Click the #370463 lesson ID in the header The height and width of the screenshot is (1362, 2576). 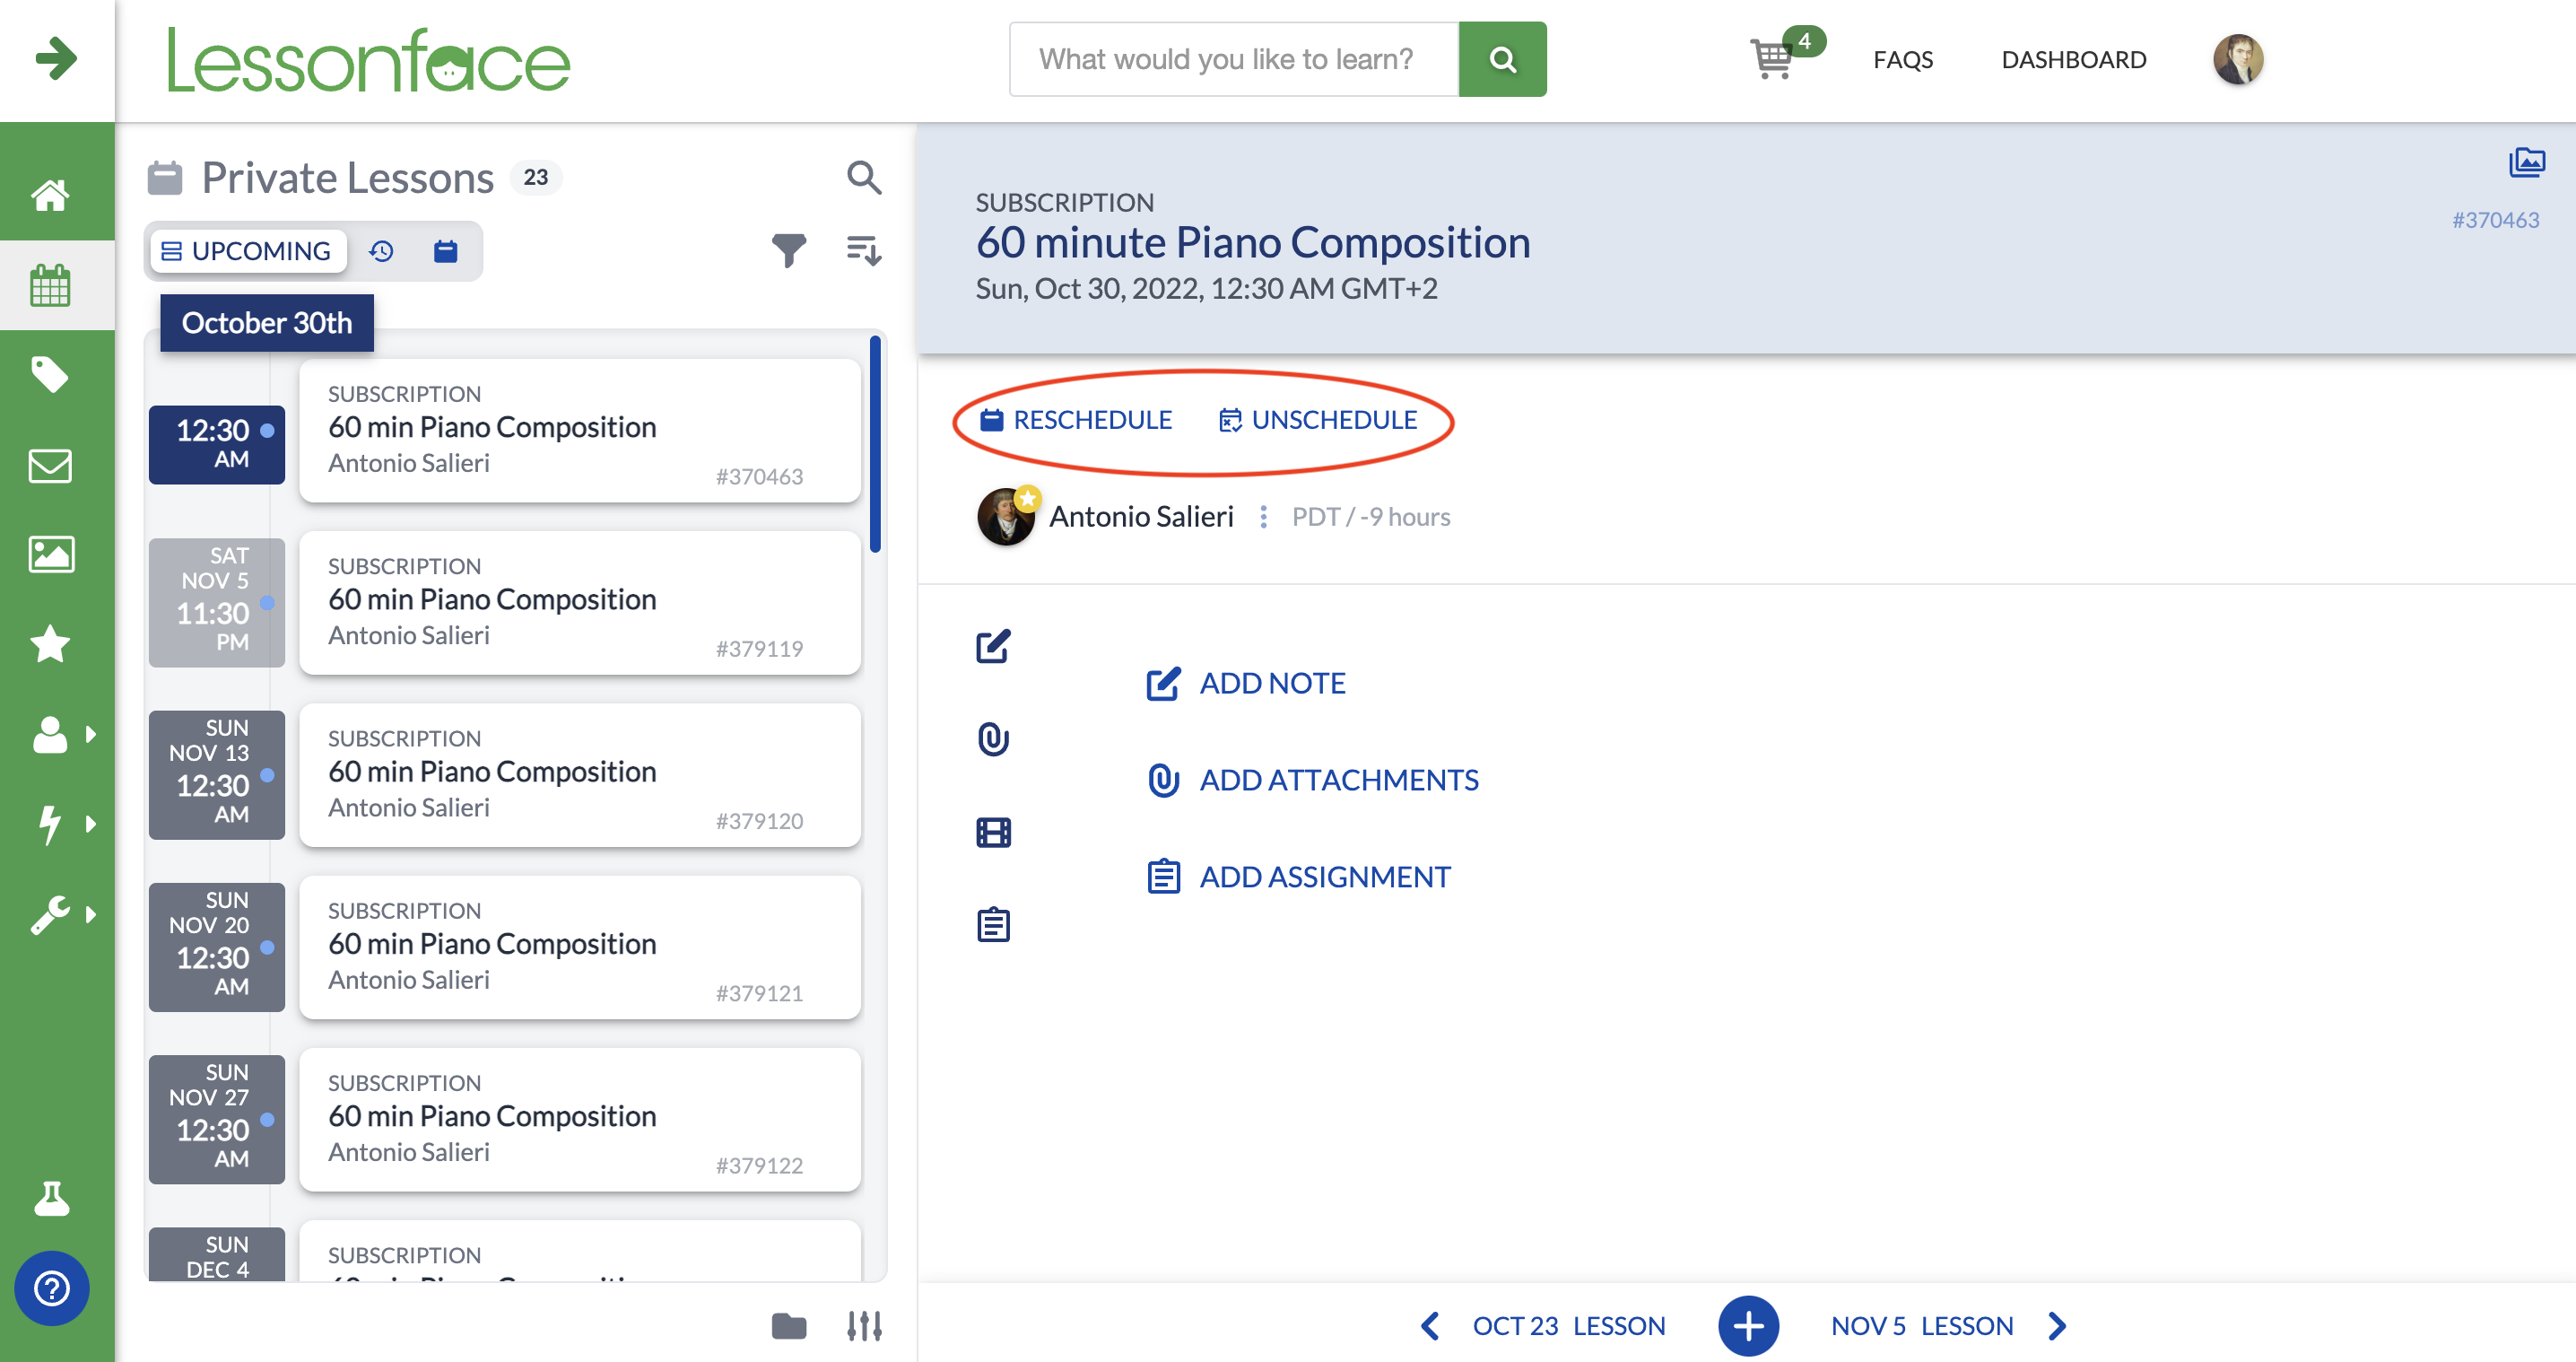(x=2495, y=220)
